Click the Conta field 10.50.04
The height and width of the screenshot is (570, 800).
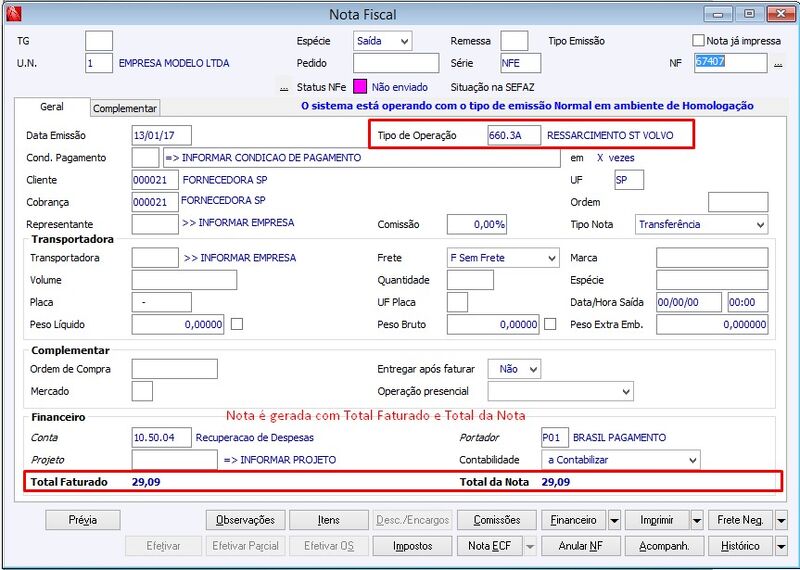pyautogui.click(x=162, y=438)
